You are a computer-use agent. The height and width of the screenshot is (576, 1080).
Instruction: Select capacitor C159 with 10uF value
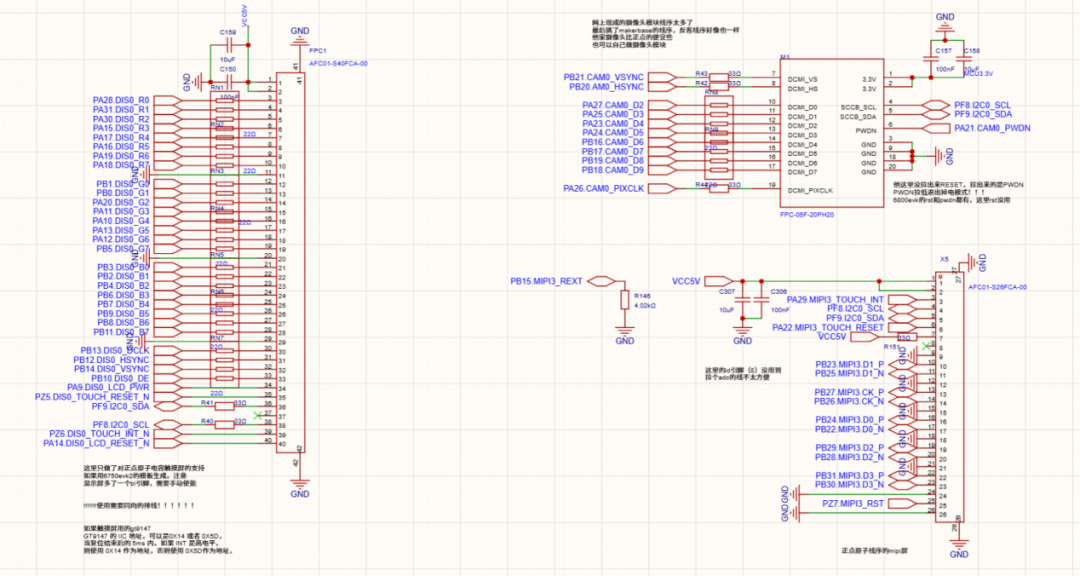point(229,45)
